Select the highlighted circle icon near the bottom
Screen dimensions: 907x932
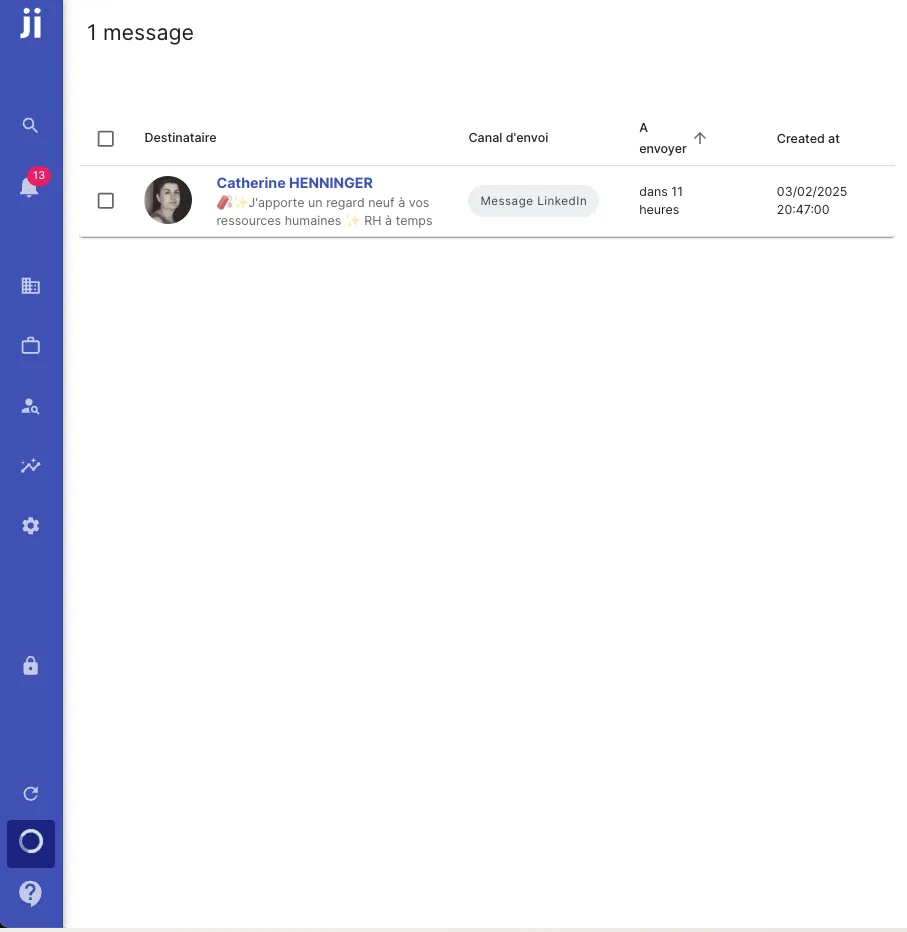[x=30, y=843]
